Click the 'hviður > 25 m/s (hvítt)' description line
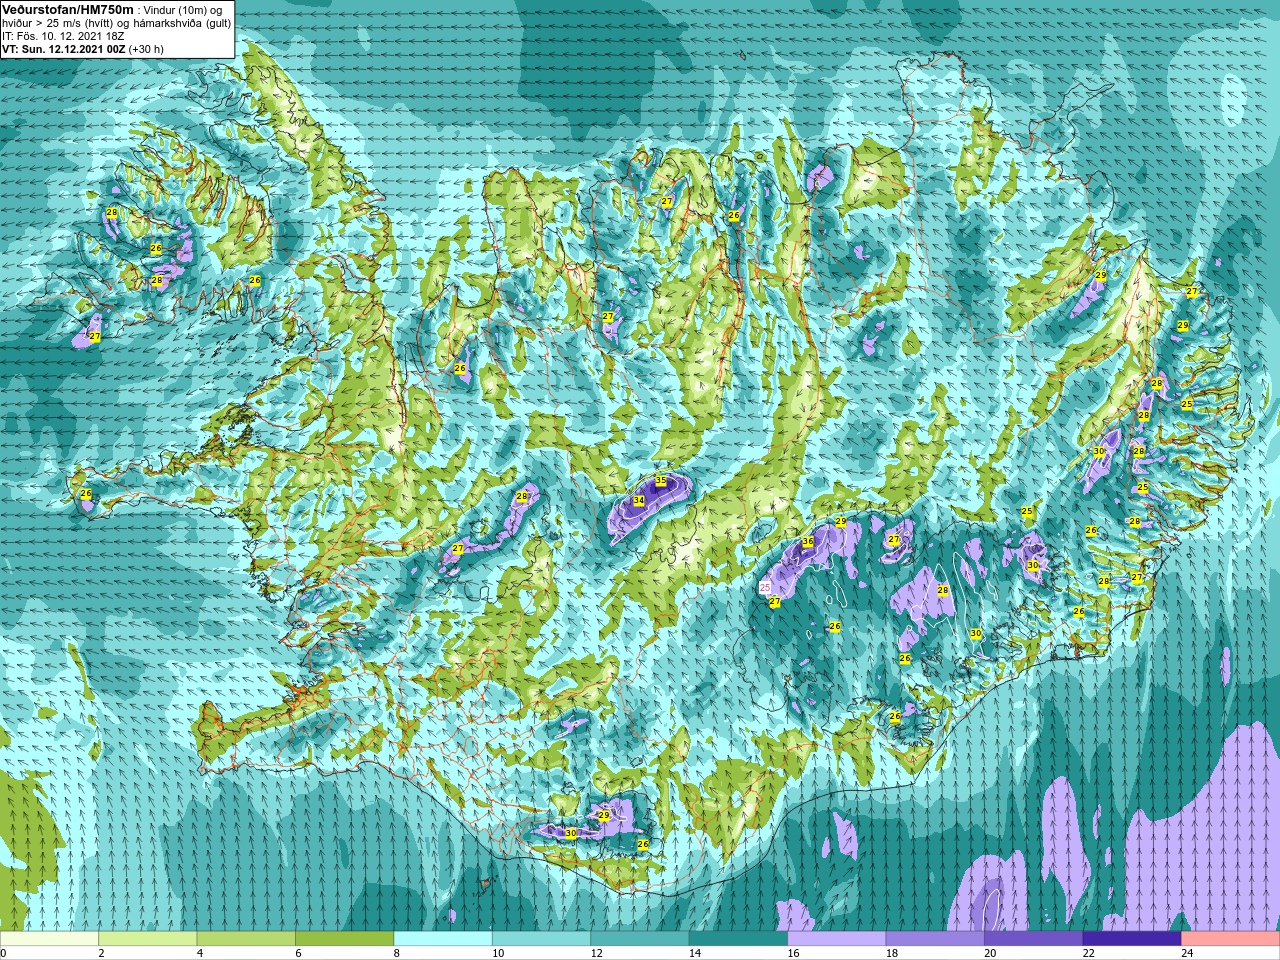The height and width of the screenshot is (960, 1280). click(x=116, y=22)
